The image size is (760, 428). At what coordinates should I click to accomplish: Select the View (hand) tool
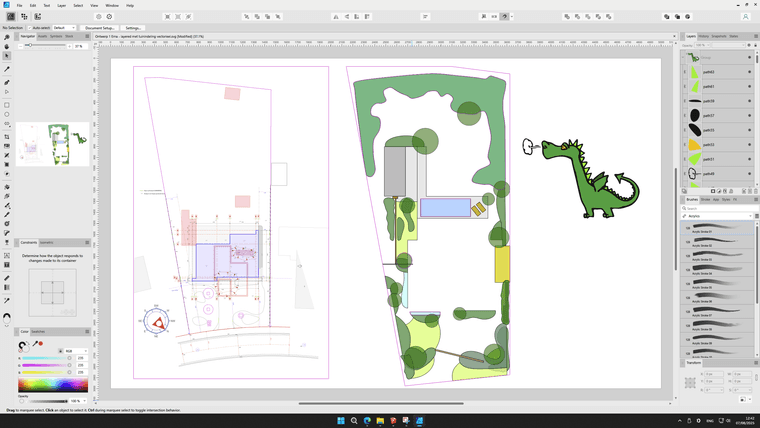click(7, 47)
